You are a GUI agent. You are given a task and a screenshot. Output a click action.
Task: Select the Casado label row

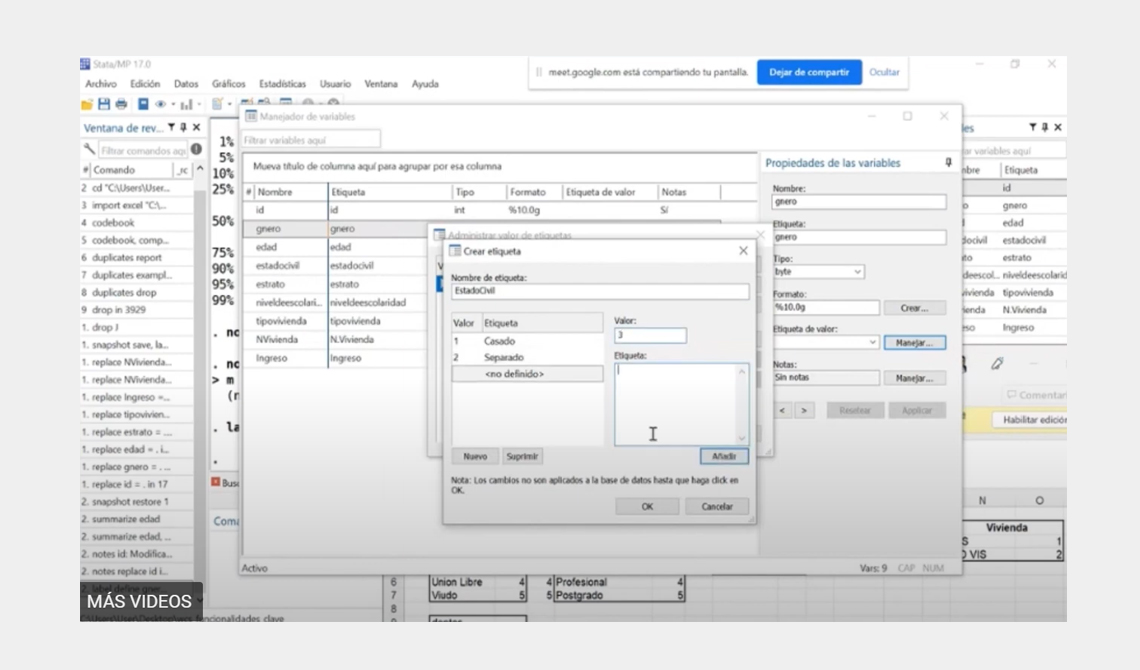pyautogui.click(x=527, y=341)
